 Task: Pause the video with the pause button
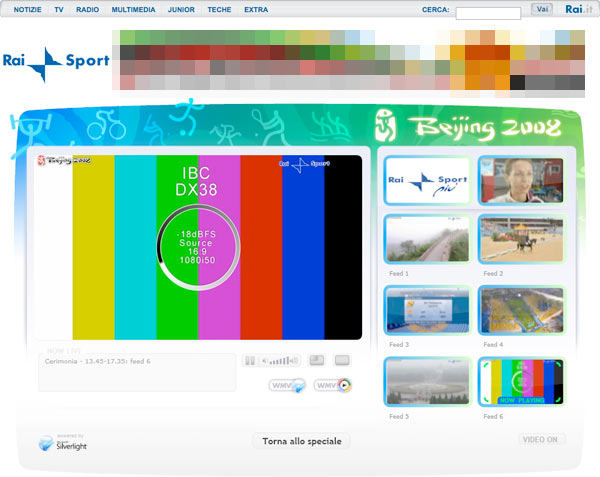coord(250,361)
